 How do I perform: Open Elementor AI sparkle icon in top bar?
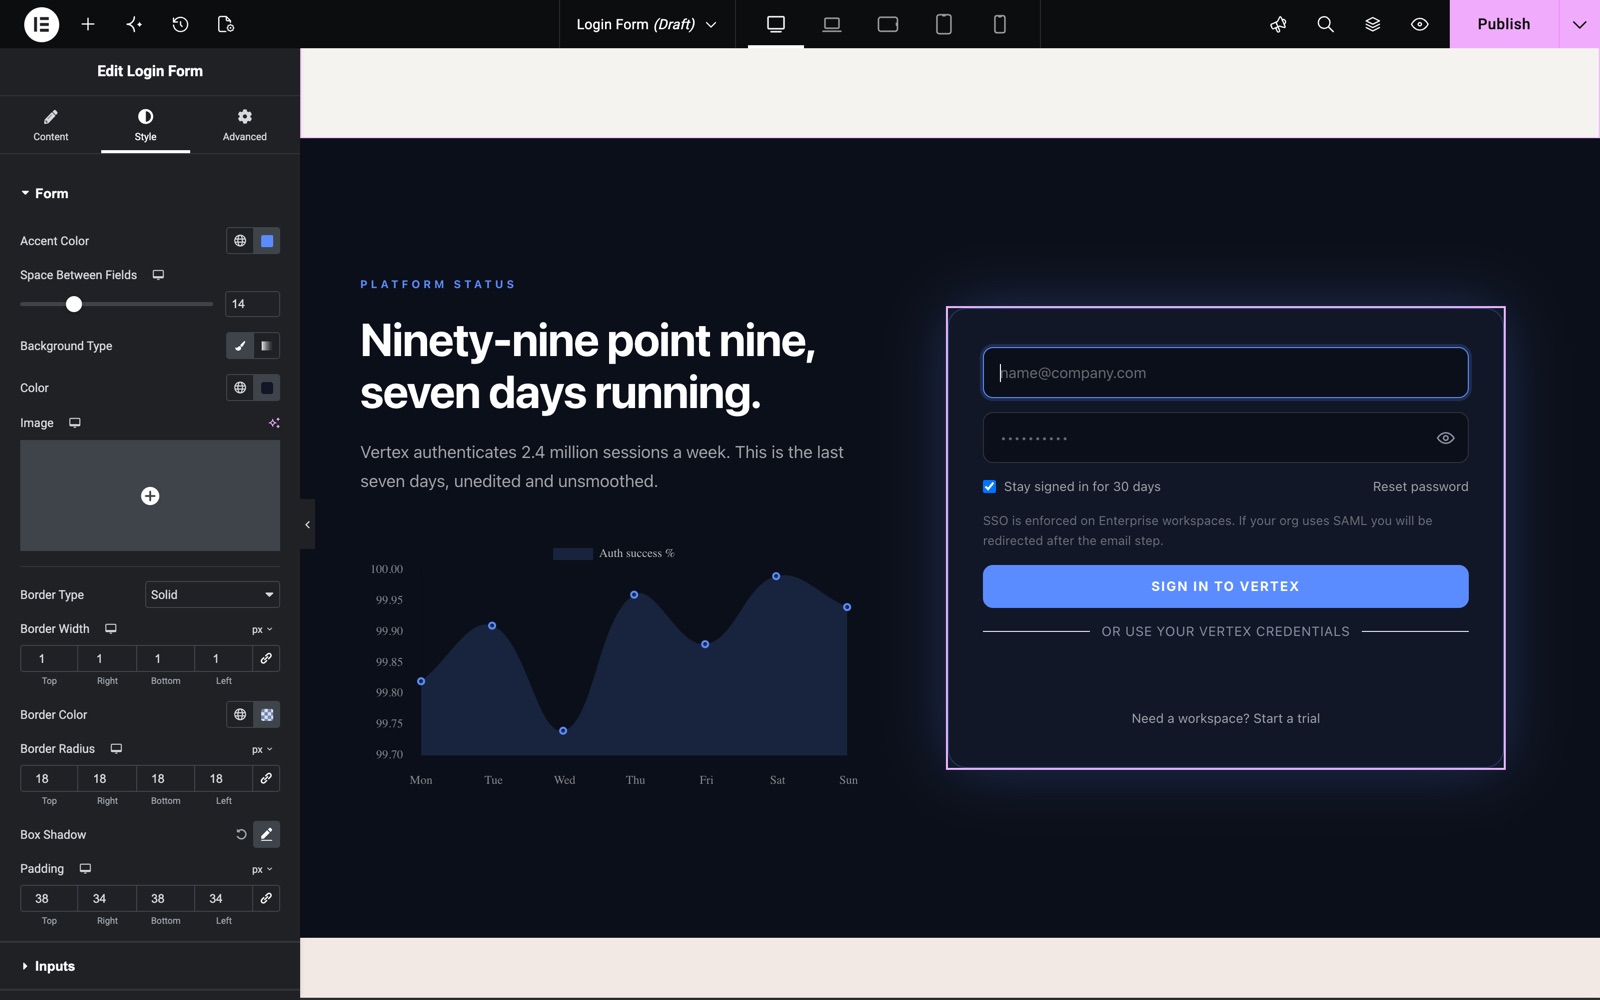pos(134,24)
